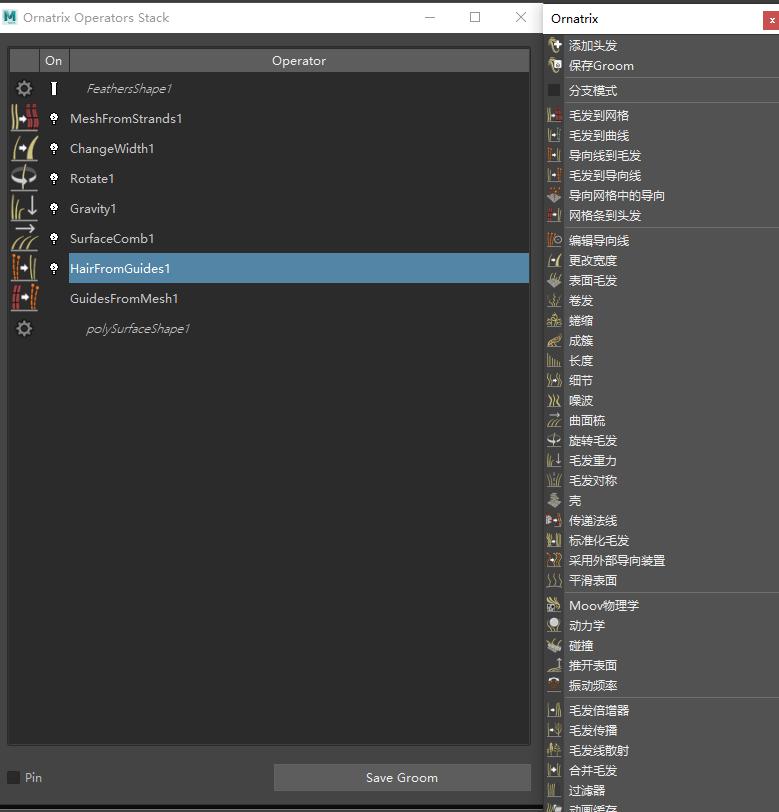Click the SurfaceComb1 operator icon
Screen dimensions: 779x812
coord(24,239)
